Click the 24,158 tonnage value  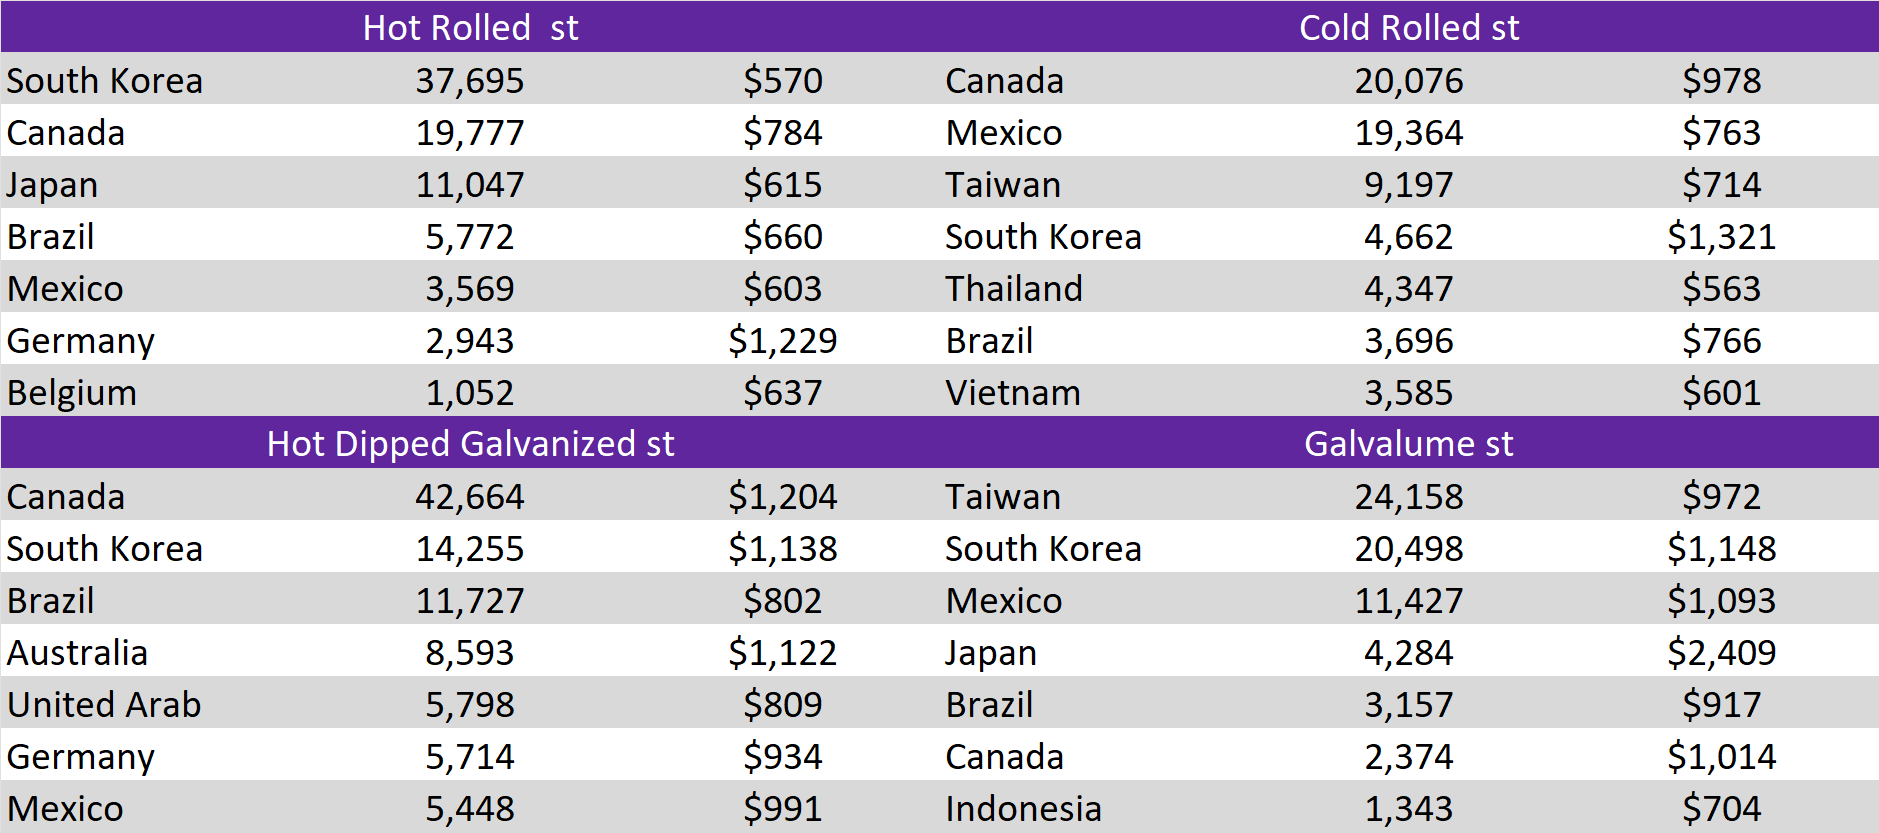click(1408, 496)
